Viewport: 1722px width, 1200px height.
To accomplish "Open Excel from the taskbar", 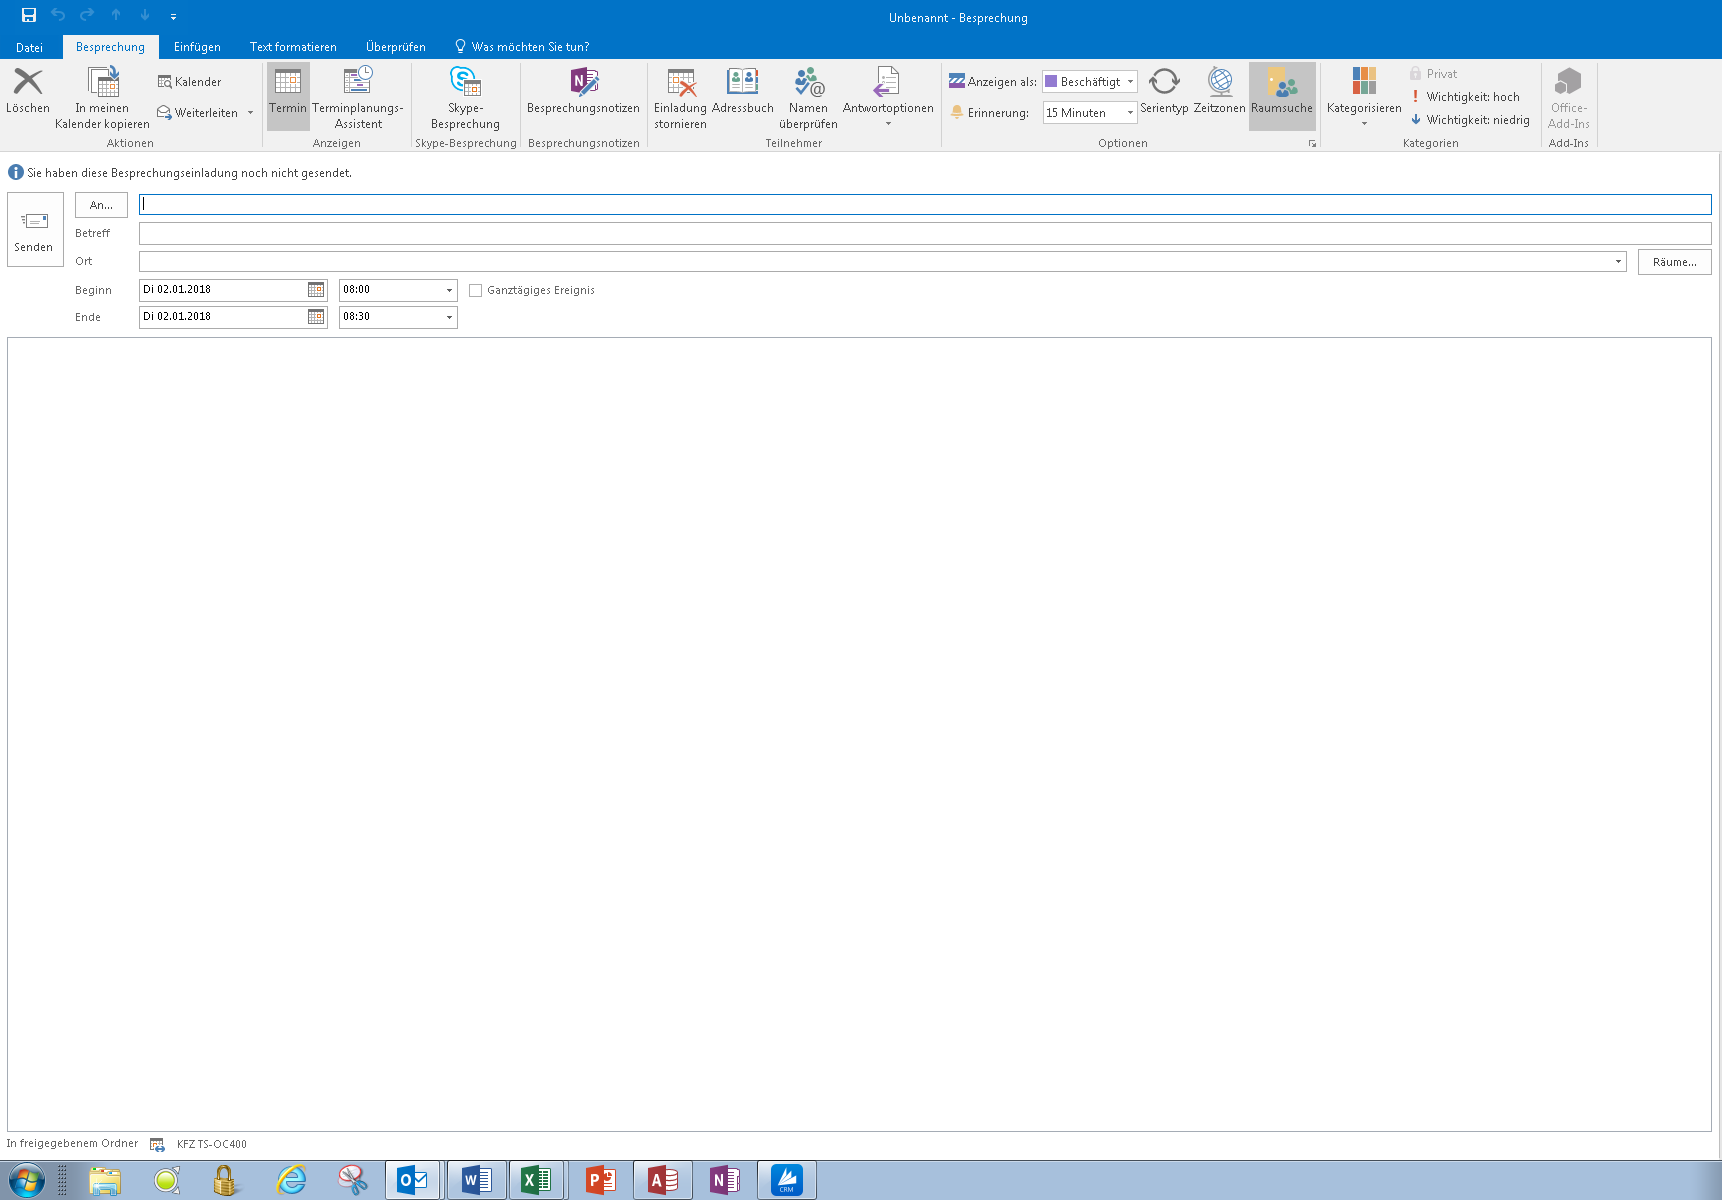I will (537, 1180).
